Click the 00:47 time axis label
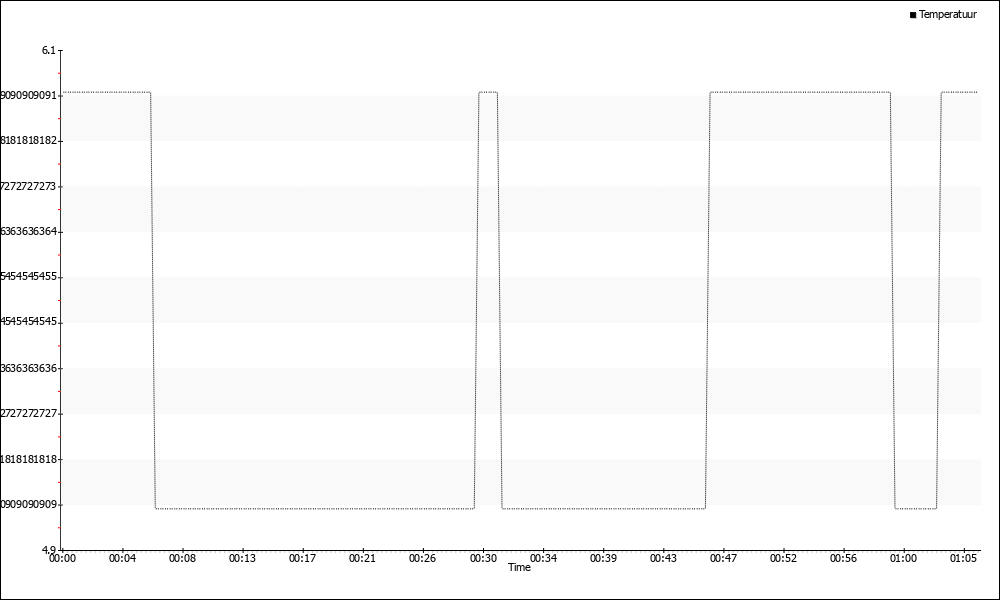The height and width of the screenshot is (600, 1000). click(723, 559)
